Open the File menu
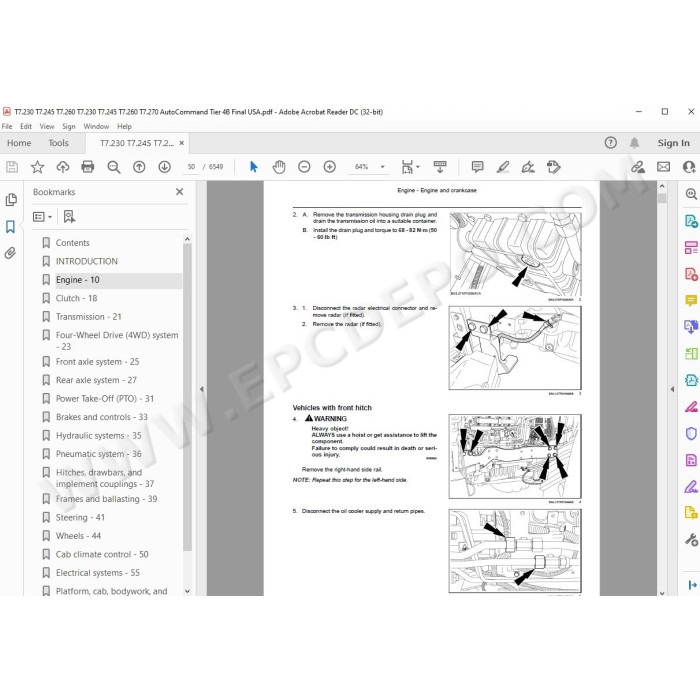This screenshot has width=700, height=700. [7, 126]
